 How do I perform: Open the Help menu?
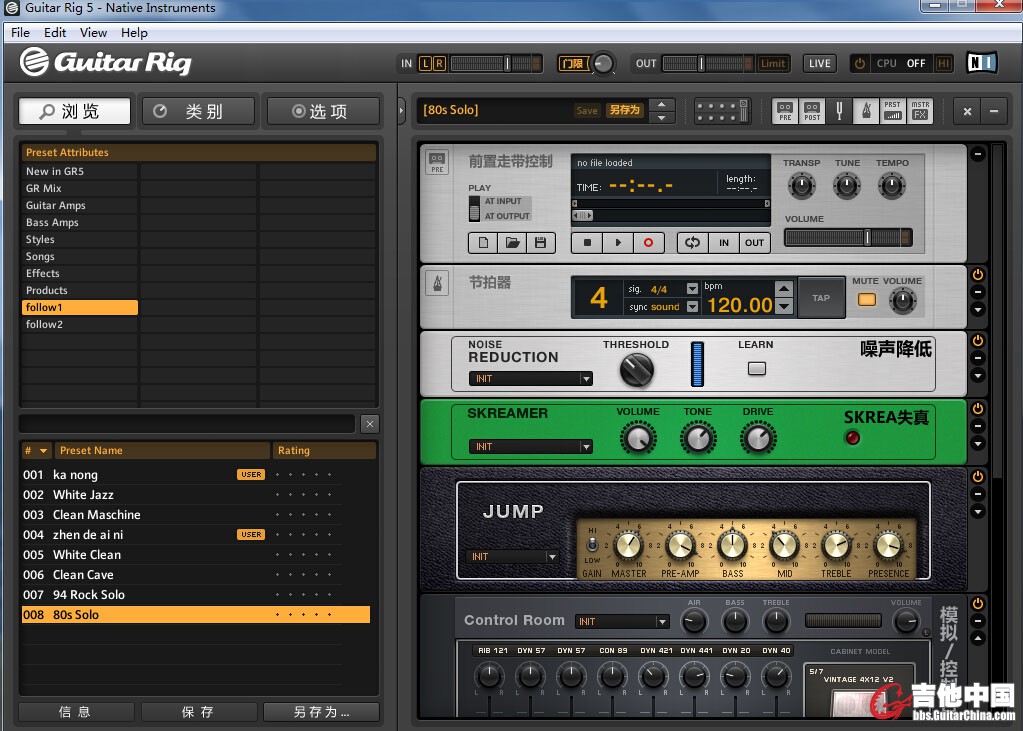point(134,33)
